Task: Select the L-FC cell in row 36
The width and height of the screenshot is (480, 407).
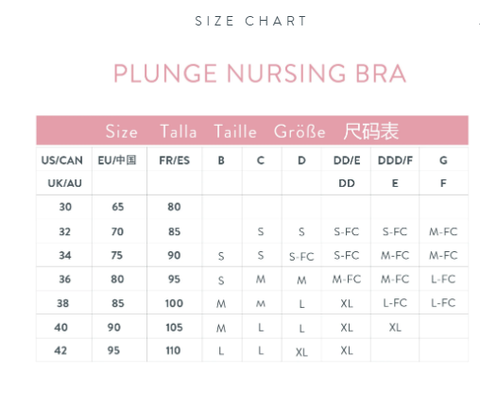Action: point(443,279)
